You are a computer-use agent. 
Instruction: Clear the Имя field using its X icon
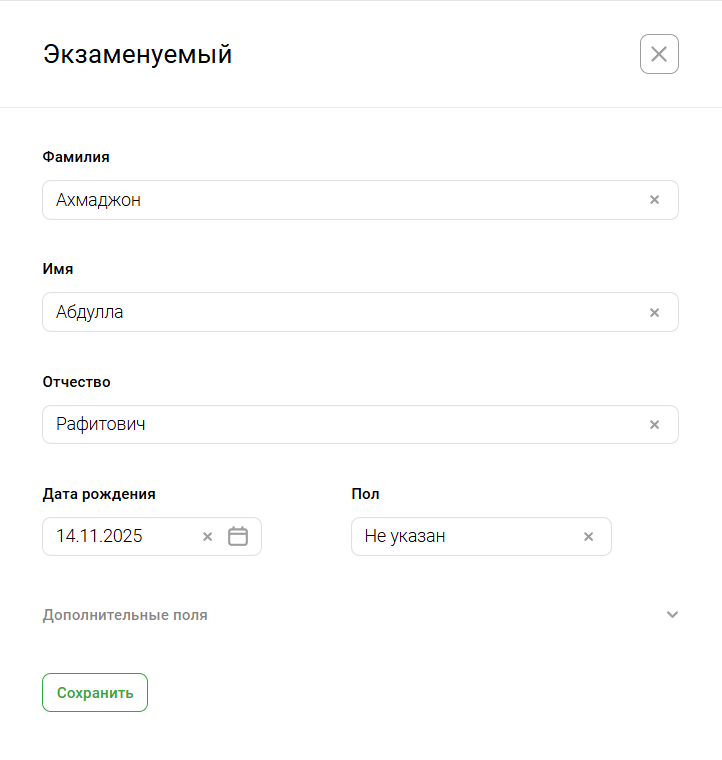[655, 312]
